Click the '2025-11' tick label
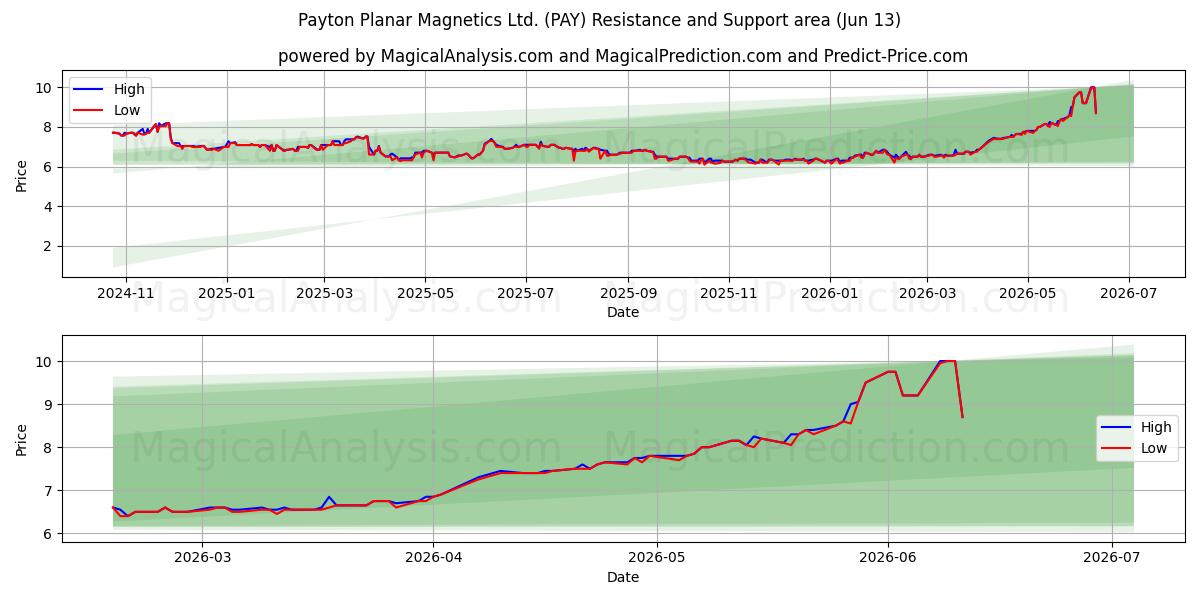This screenshot has height=600, width=1200. (x=729, y=294)
